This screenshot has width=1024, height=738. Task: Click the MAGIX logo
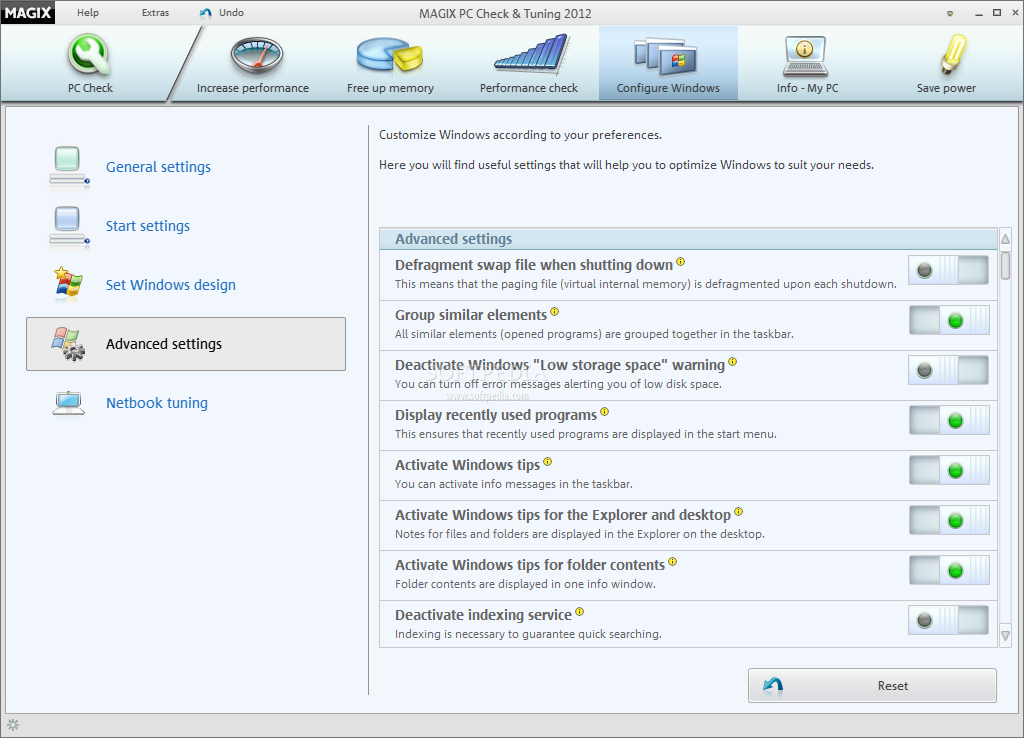[27, 12]
